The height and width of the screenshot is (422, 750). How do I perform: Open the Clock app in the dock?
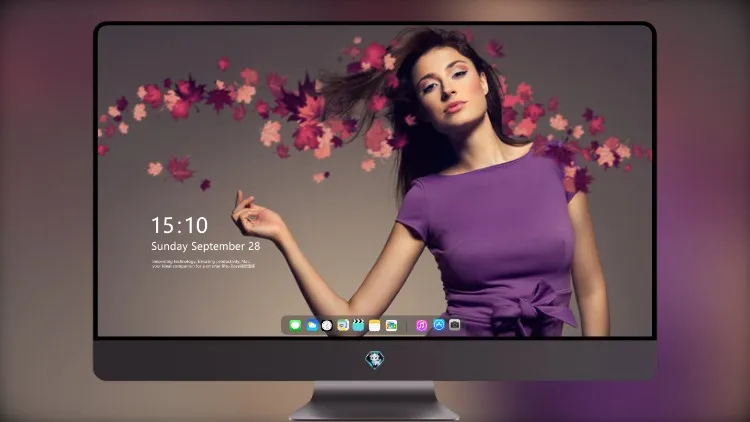pyautogui.click(x=327, y=326)
